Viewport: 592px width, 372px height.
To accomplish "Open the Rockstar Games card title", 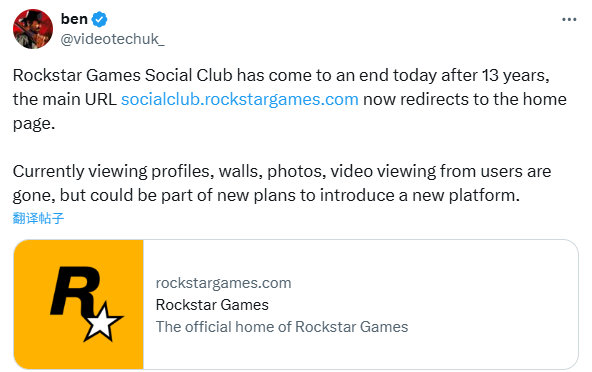I will point(212,305).
